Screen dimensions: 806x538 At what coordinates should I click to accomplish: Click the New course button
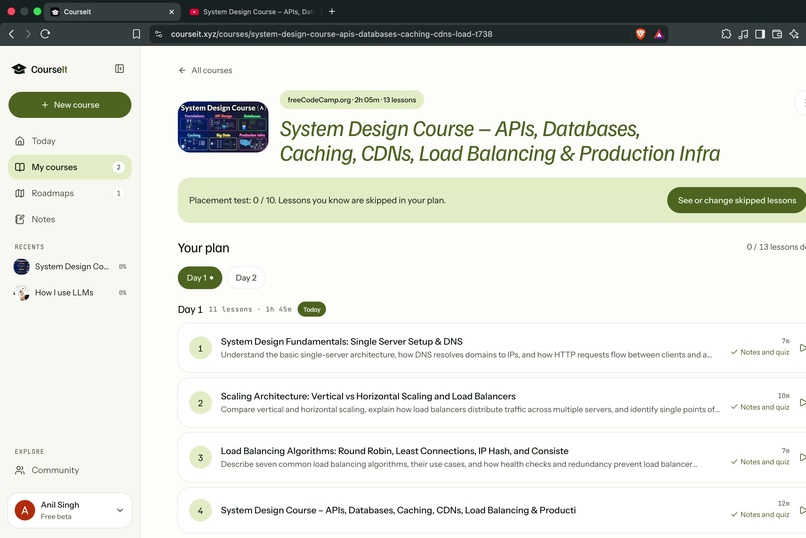70,105
